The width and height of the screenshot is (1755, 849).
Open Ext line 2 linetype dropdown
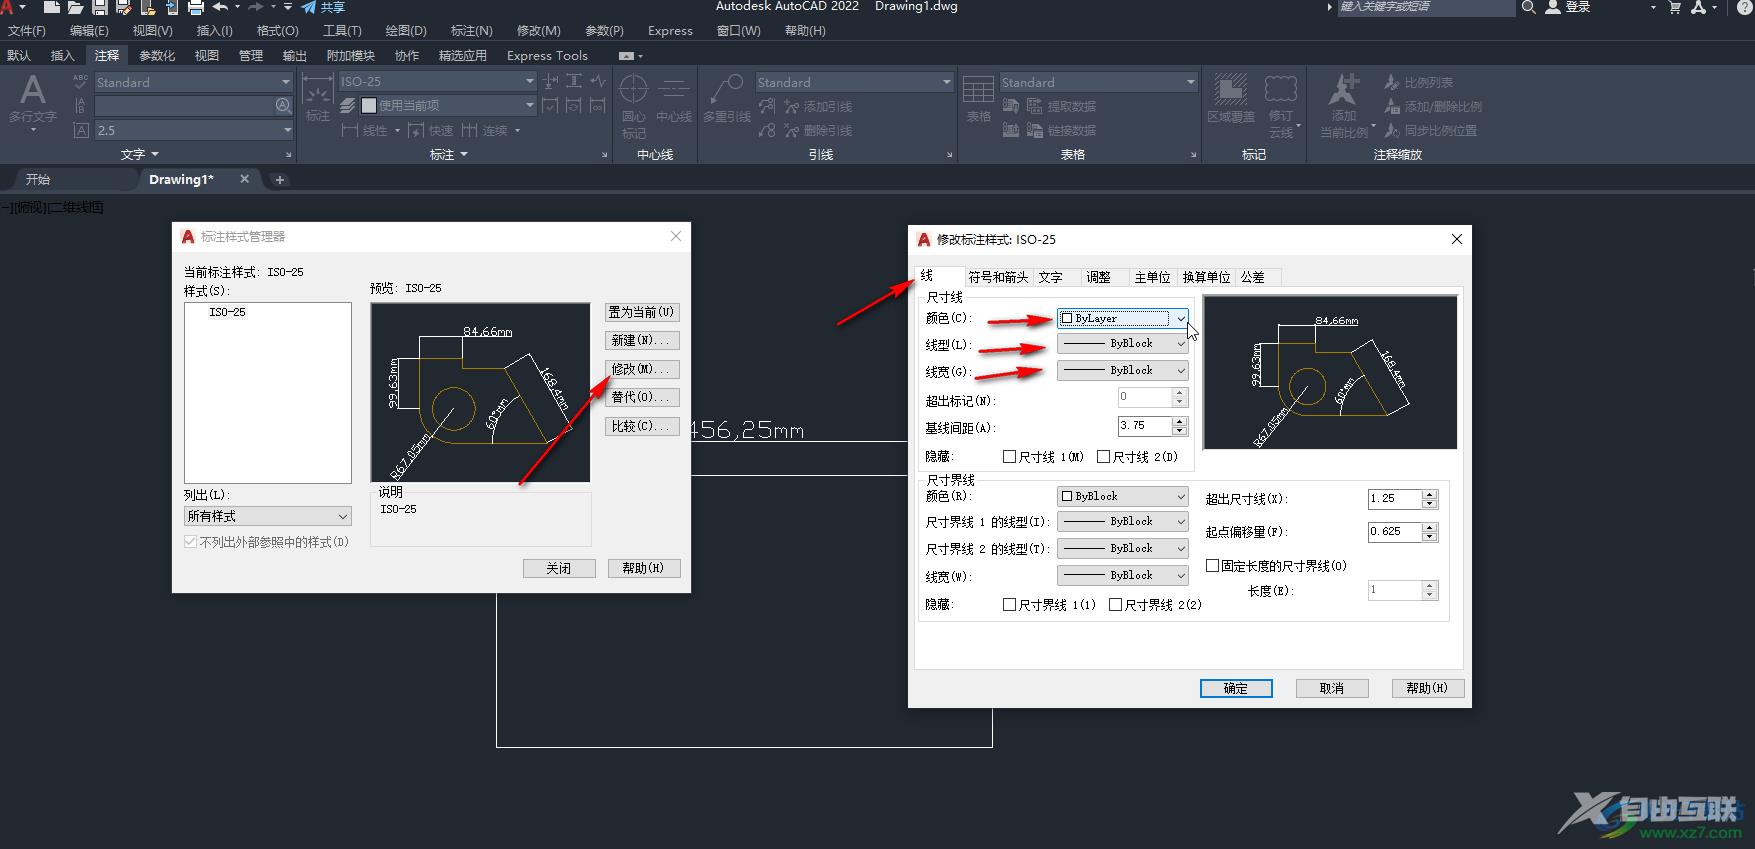click(1123, 548)
